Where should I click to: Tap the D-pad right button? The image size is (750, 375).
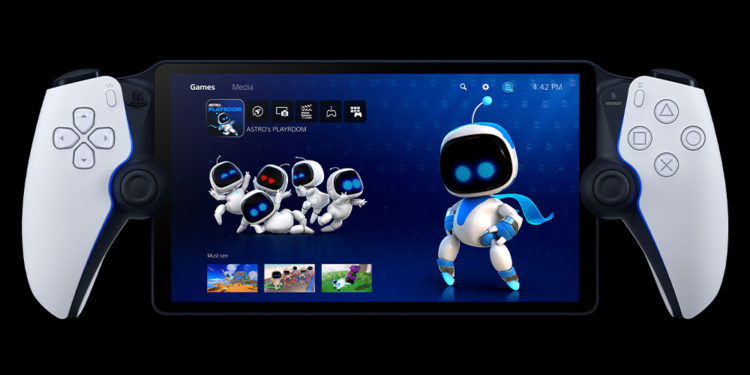click(x=102, y=138)
